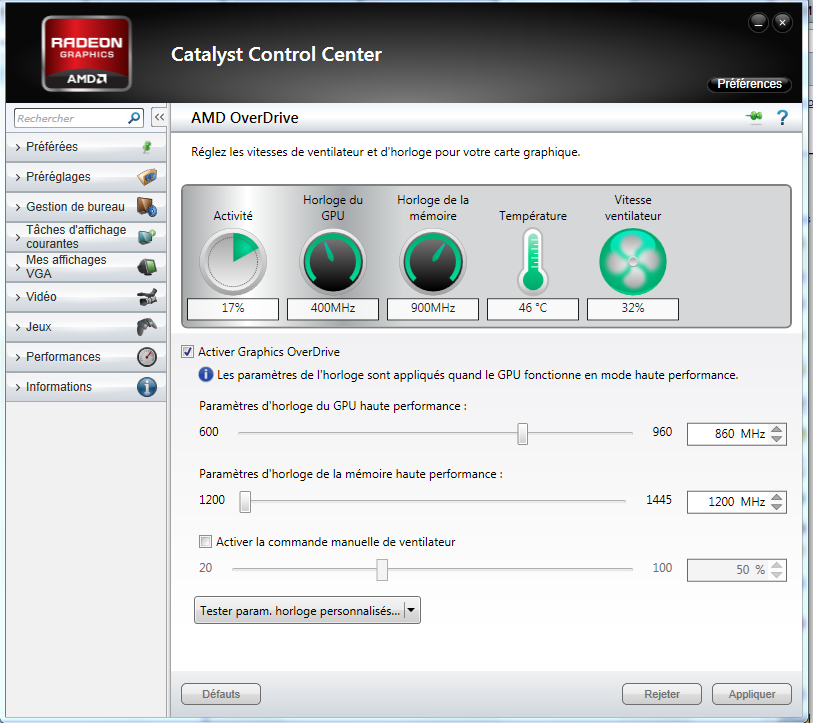Click the Vitesse ventilateur fan icon
The image size is (813, 723).
click(633, 262)
